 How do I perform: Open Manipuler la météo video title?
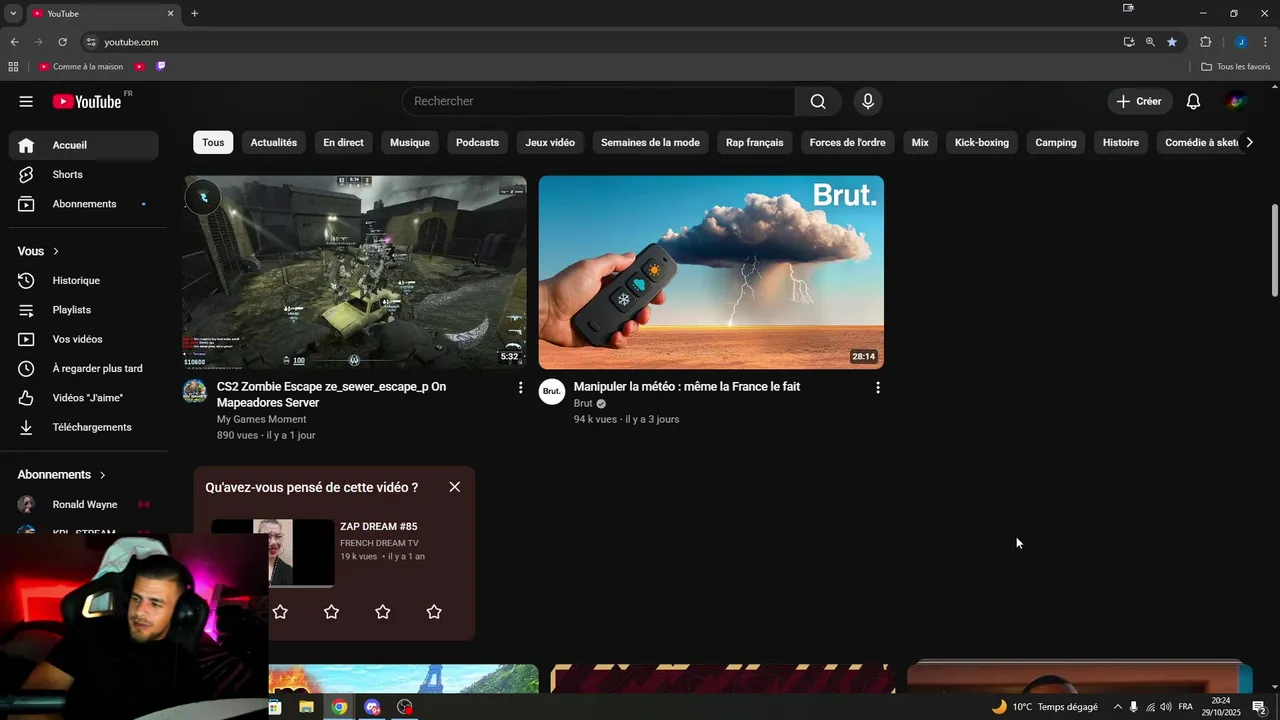pos(687,387)
